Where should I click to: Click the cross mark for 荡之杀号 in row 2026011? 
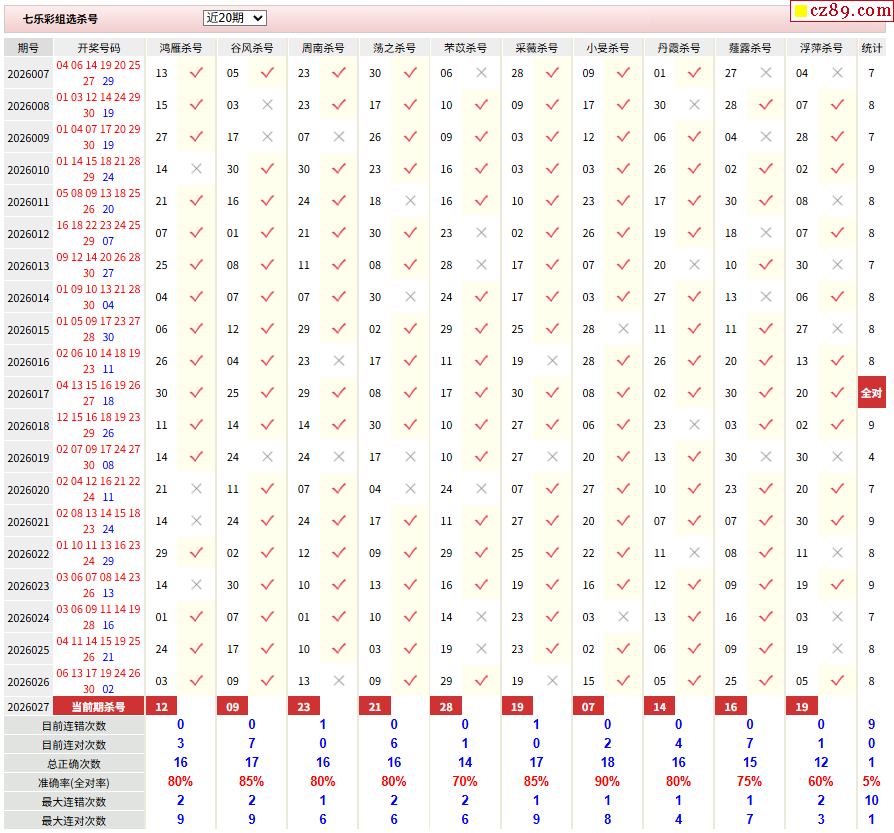tap(410, 201)
